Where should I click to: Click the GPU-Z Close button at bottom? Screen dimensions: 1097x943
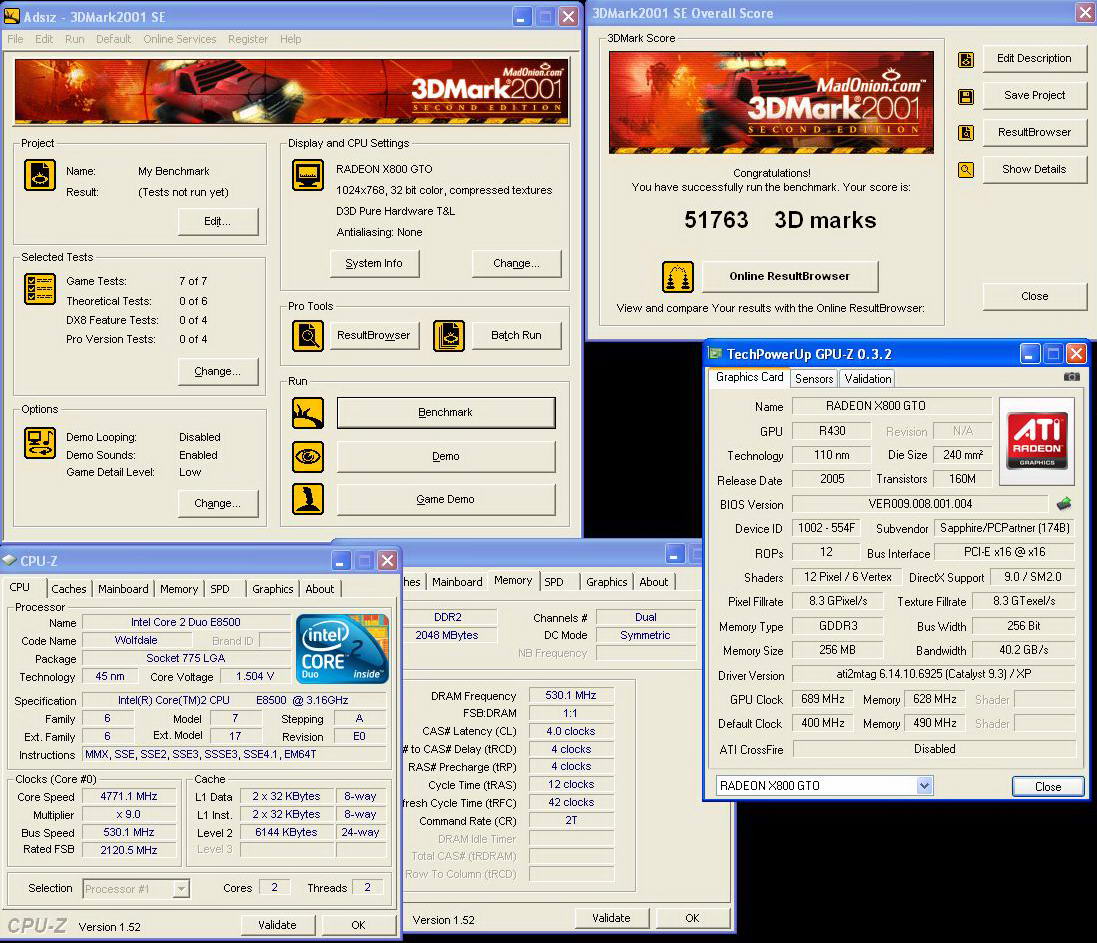1048,786
